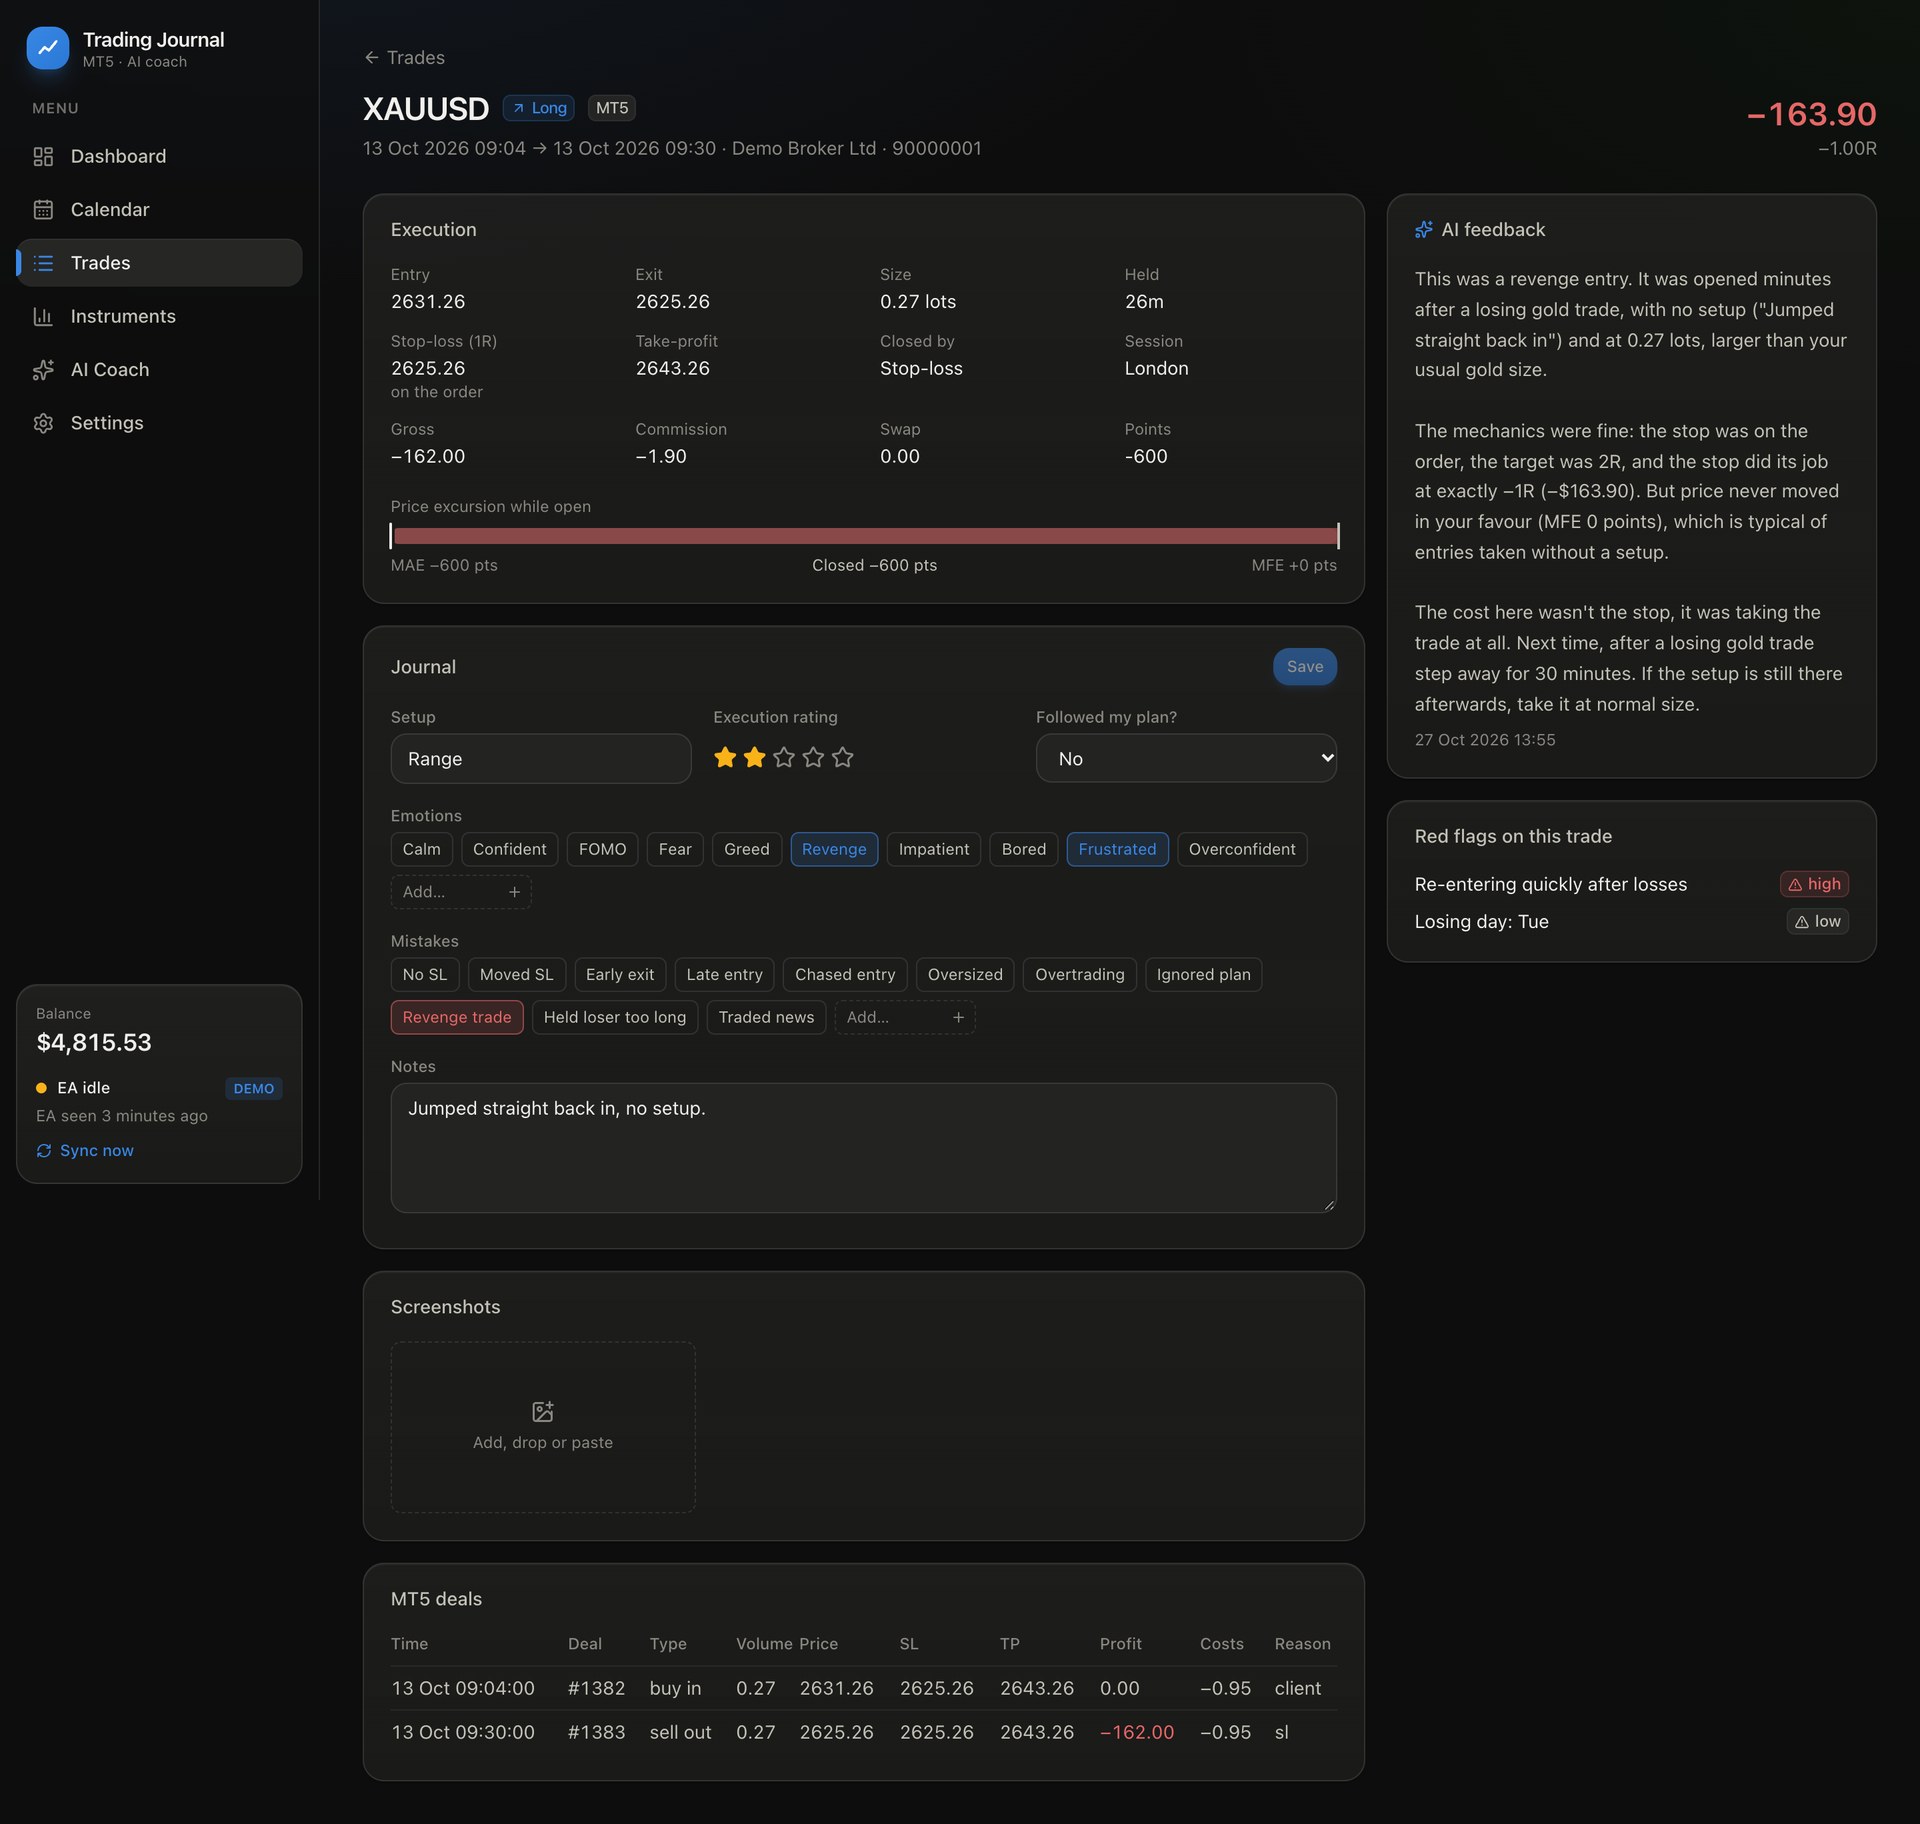The image size is (1920, 1824).
Task: Click the add screenshot image icon
Action: click(x=543, y=1411)
